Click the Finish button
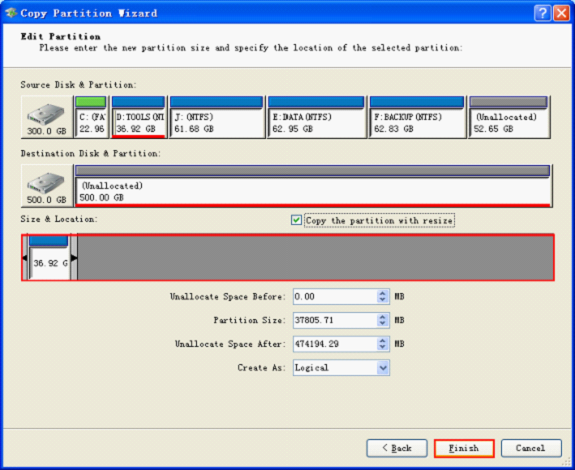The image size is (575, 470). coord(464,448)
